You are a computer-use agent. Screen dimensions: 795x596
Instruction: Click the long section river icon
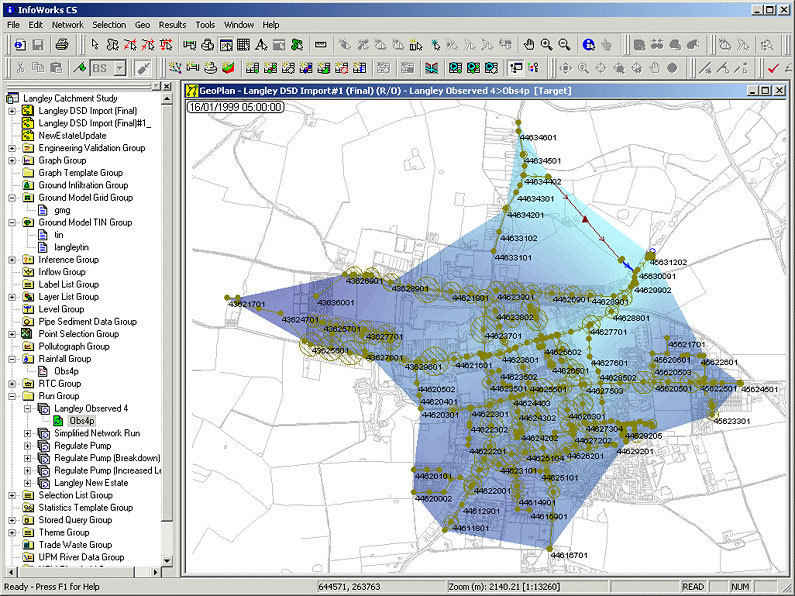click(431, 68)
